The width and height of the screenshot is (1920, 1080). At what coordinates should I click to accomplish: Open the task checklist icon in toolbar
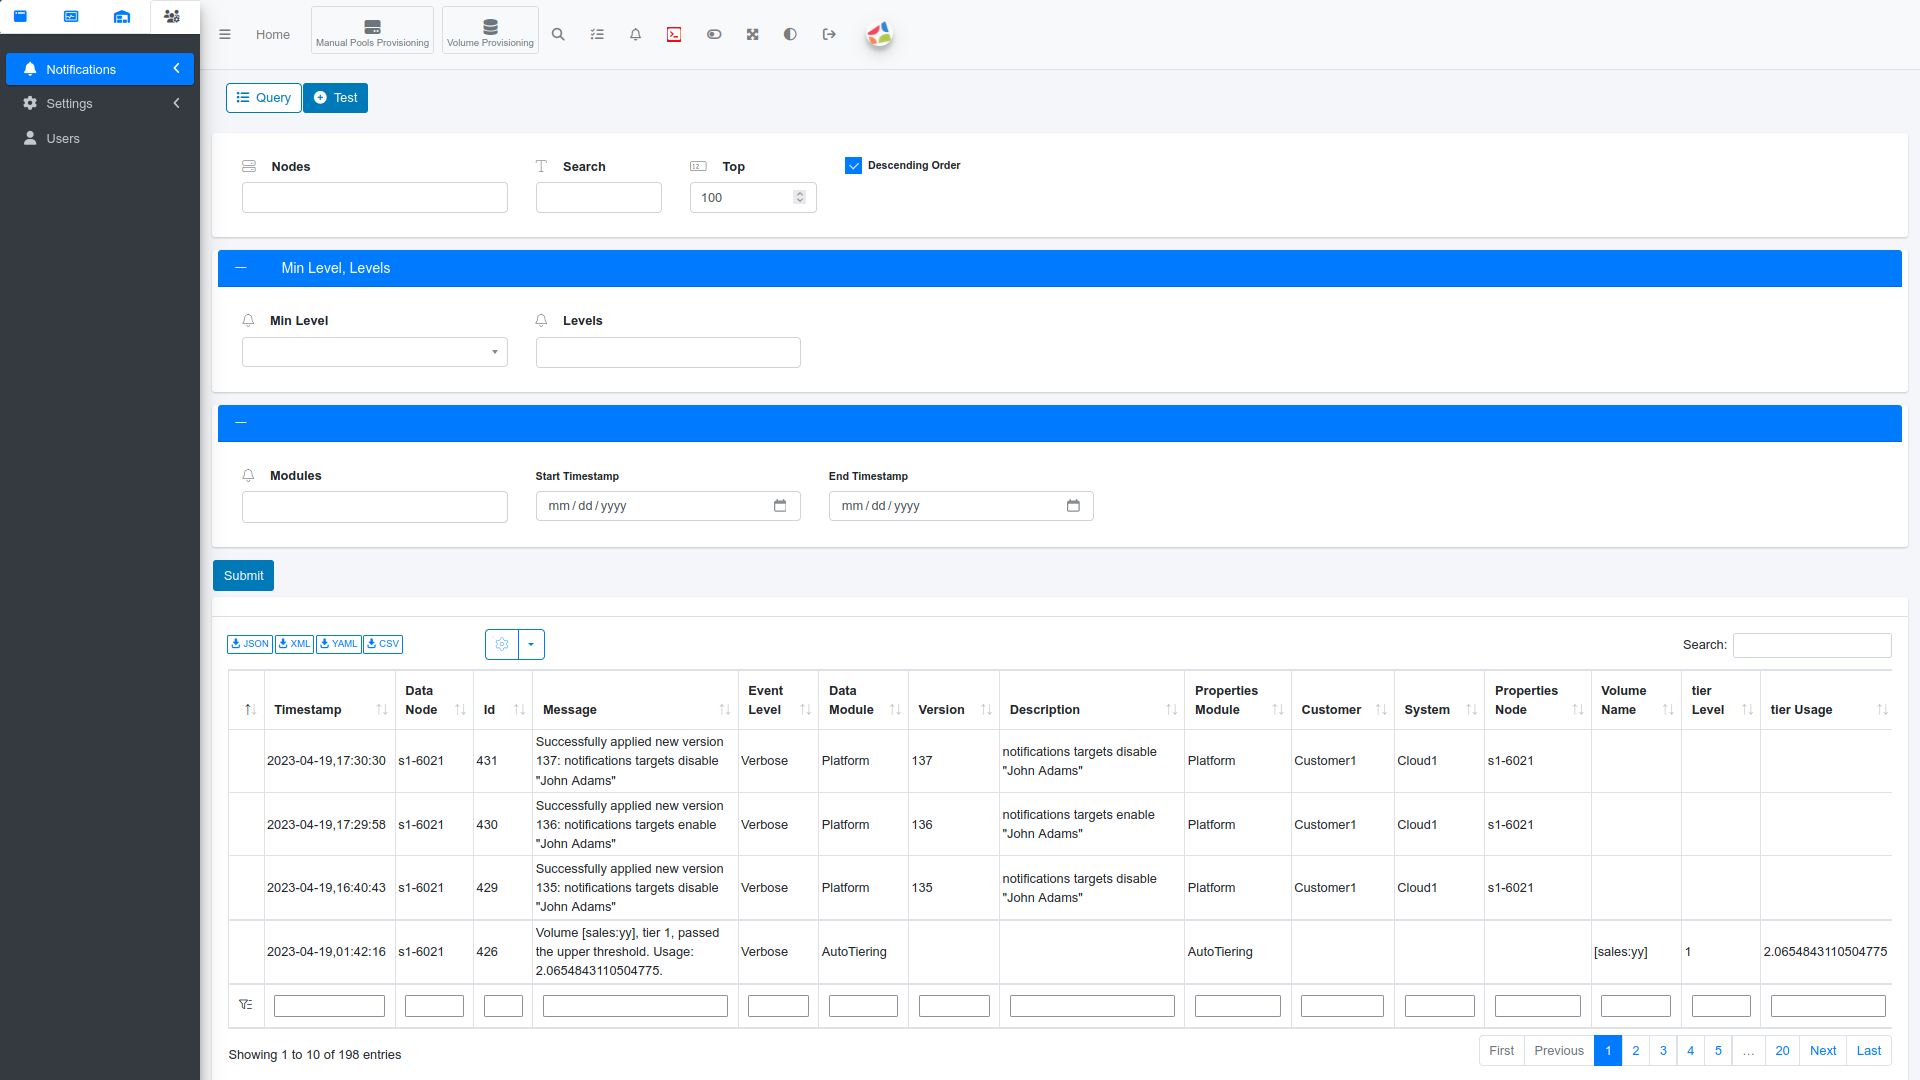[x=597, y=34]
